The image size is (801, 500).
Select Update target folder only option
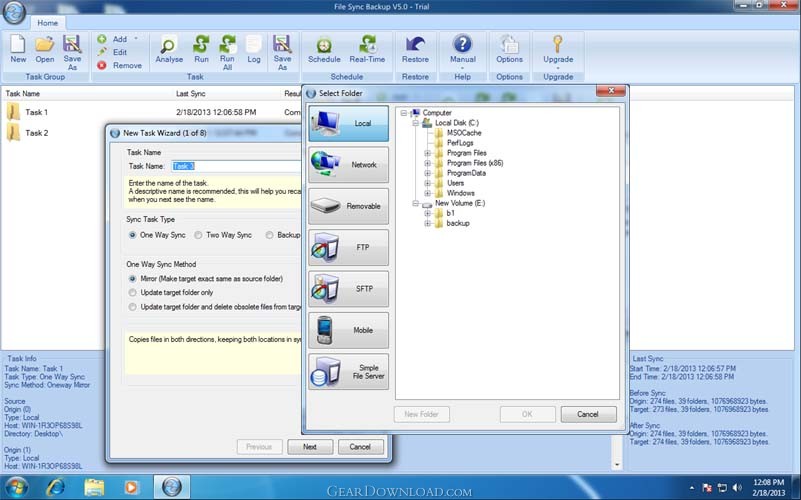click(x=133, y=293)
